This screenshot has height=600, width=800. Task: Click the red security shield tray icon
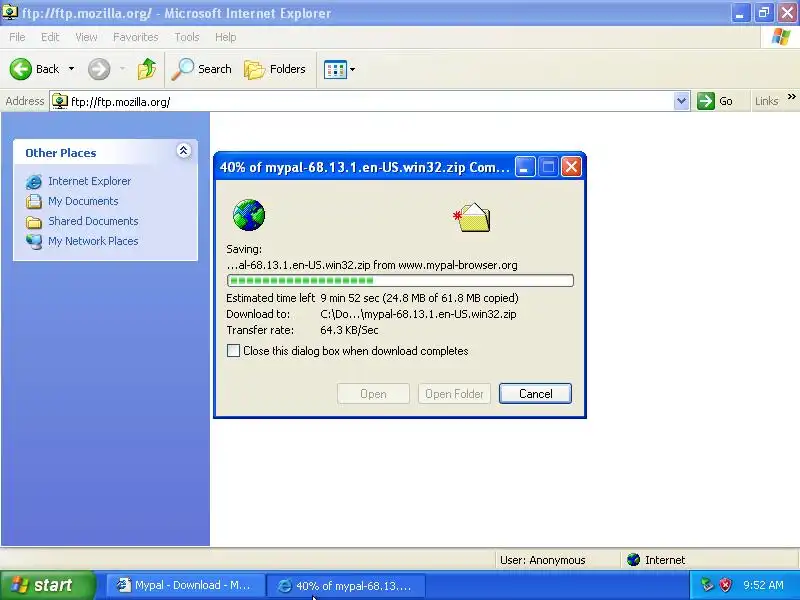(x=726, y=585)
